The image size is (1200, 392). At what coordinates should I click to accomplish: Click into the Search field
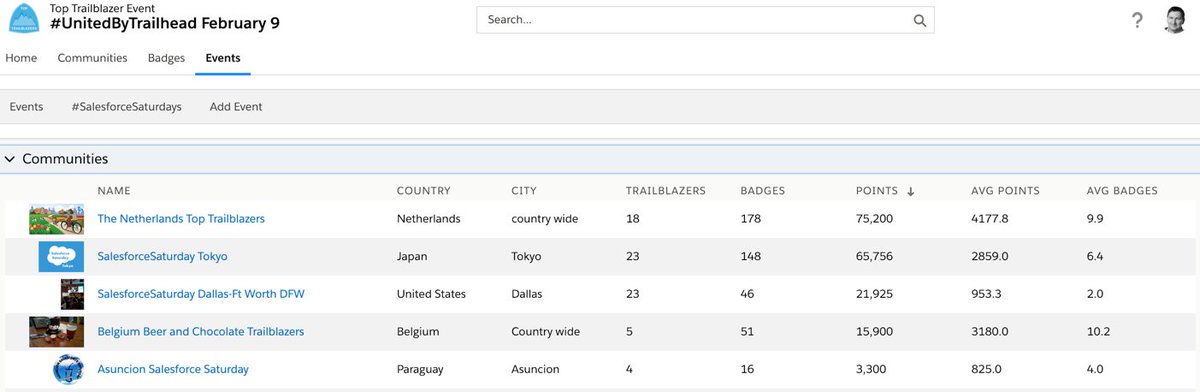(x=705, y=20)
